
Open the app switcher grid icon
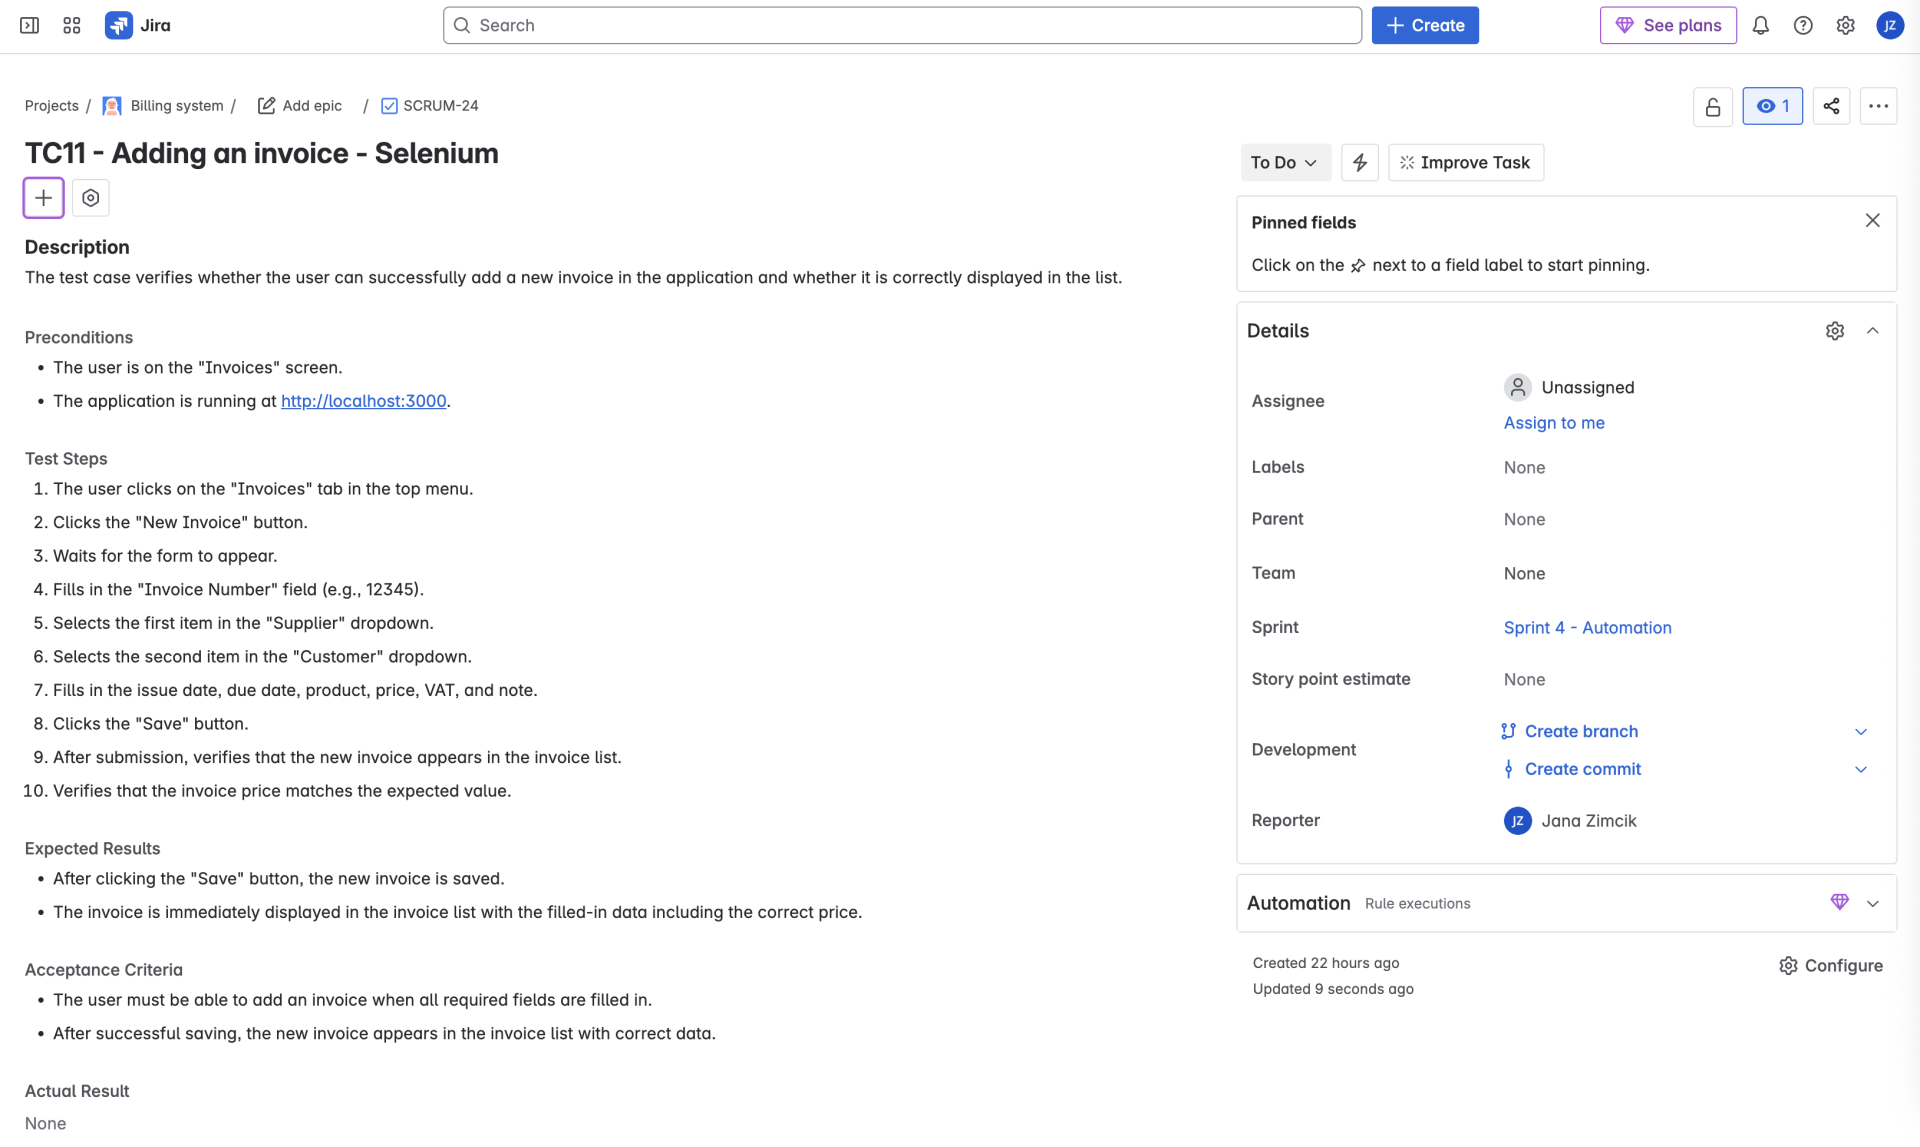pyautogui.click(x=71, y=25)
